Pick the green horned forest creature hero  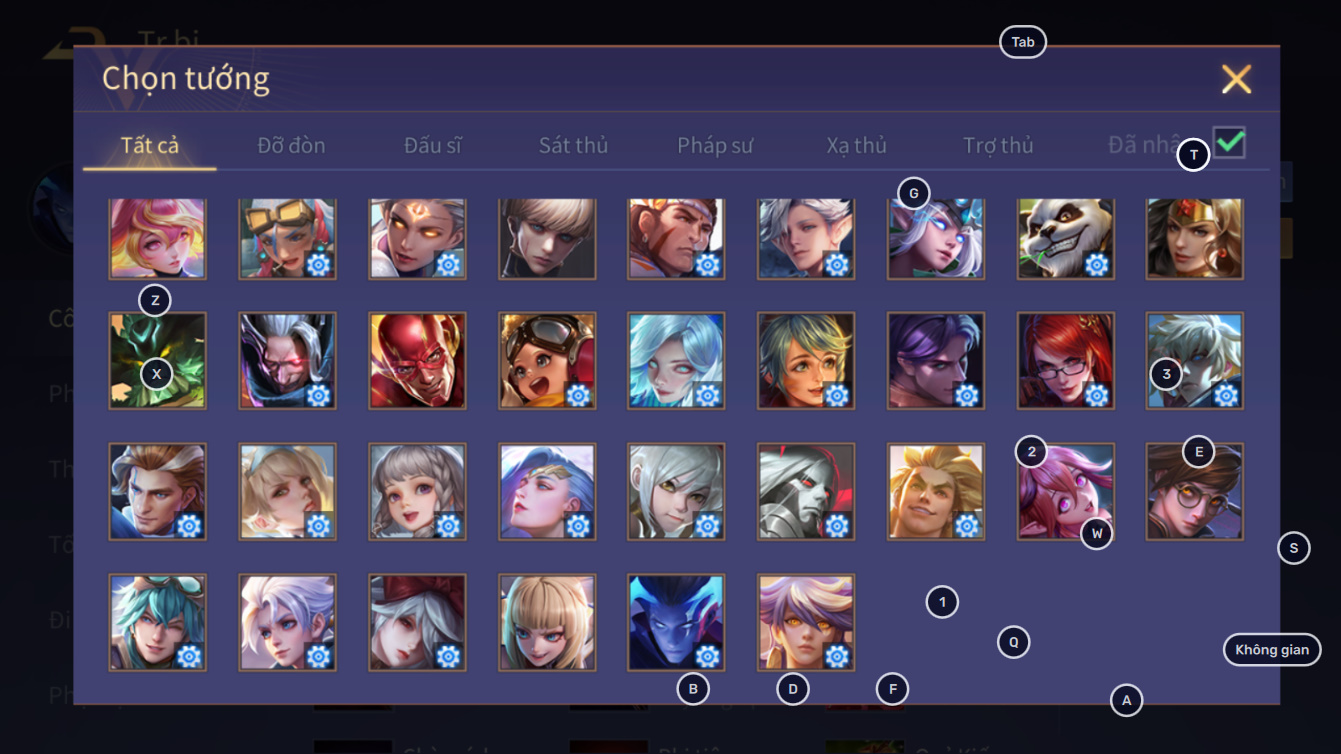coord(157,361)
